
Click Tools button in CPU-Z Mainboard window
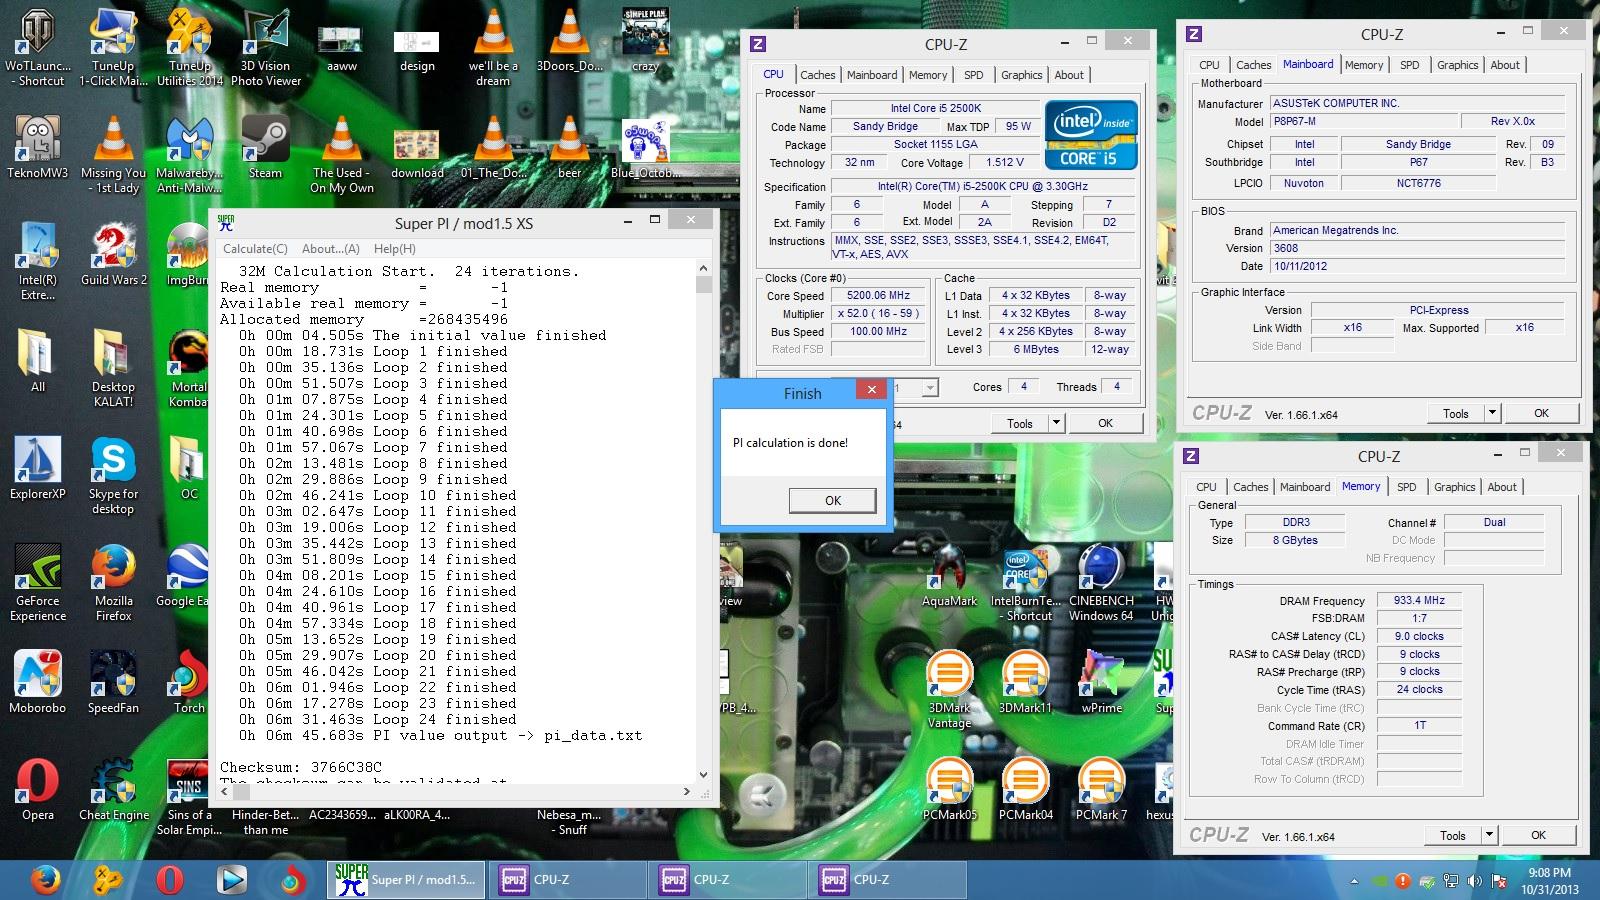(x=1455, y=413)
